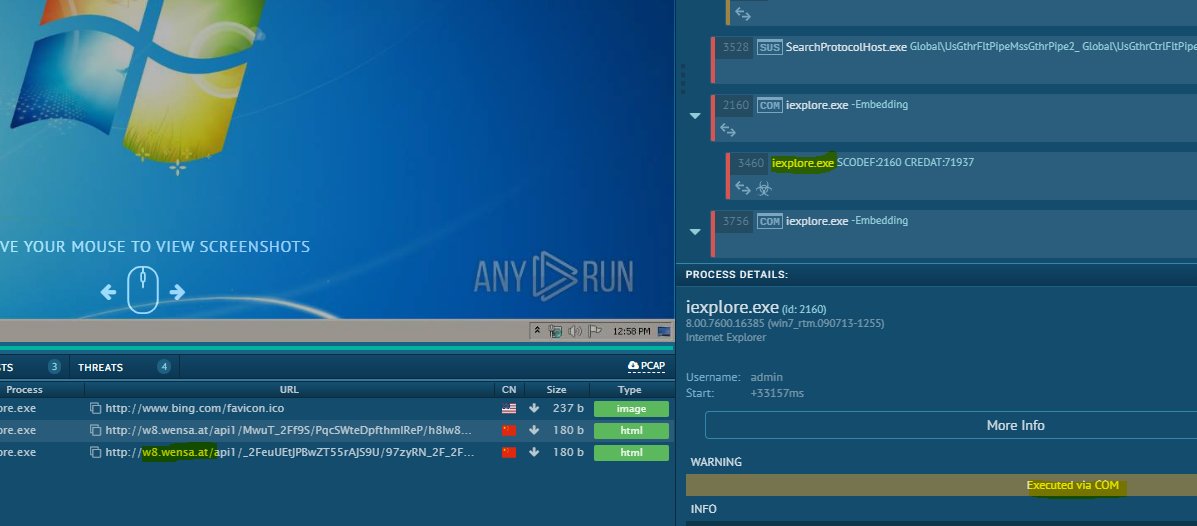Click the 237 b size value
Viewport: 1197px width, 526px height.
pos(568,408)
